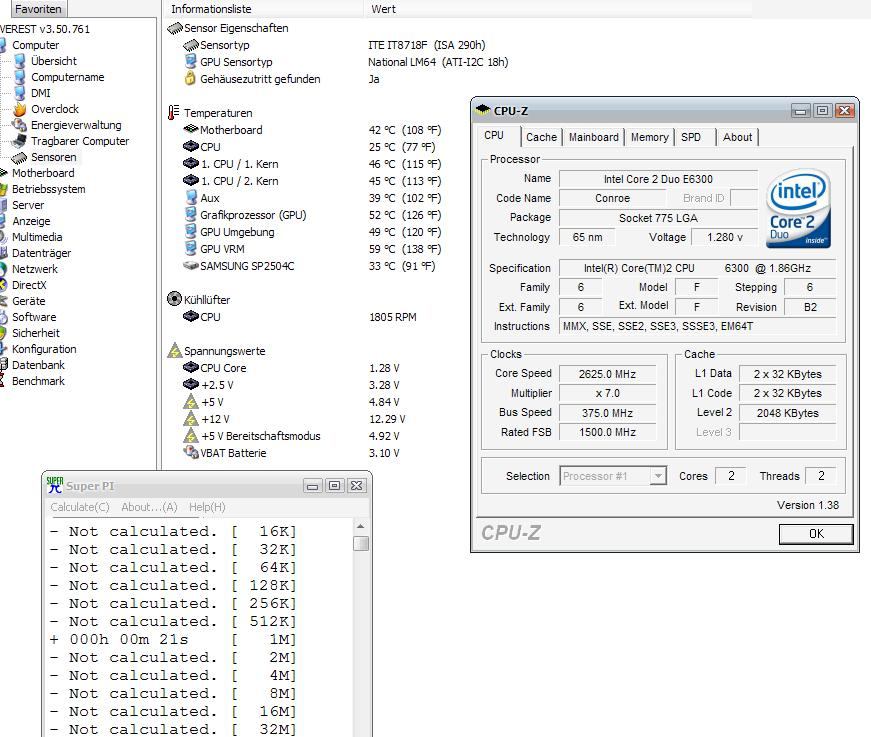Click the Name field Intel Core 2 Duo E6300

point(658,179)
